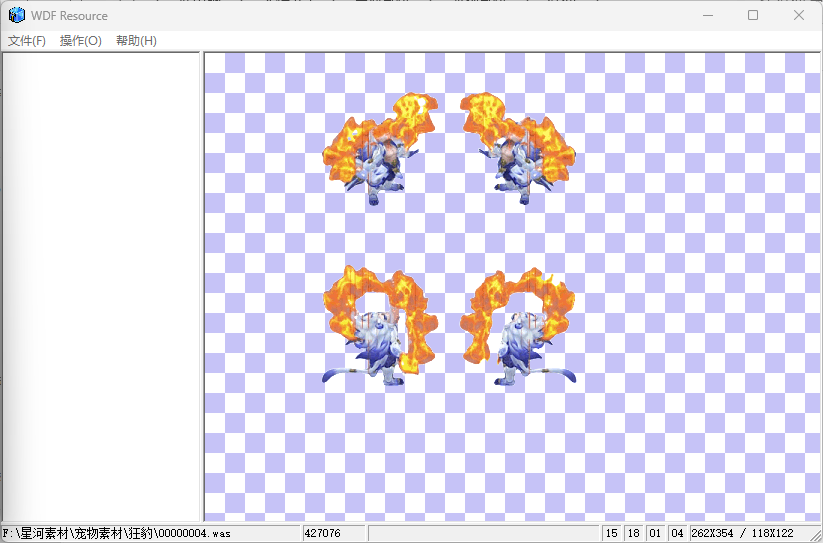Click the status bar cell showing 04
This screenshot has height=543, width=823.
(678, 533)
